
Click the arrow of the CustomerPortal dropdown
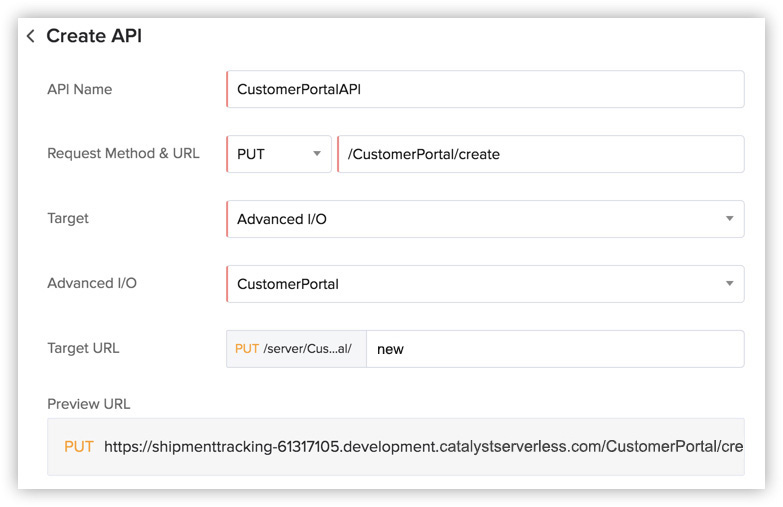(x=729, y=284)
